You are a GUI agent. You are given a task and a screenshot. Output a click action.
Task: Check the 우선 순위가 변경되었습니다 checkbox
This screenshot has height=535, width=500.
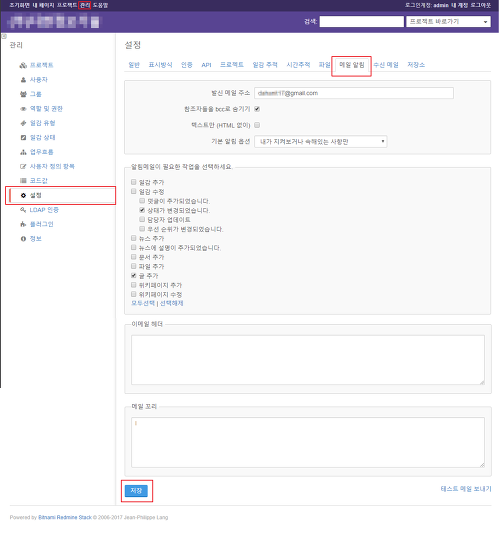pyautogui.click(x=142, y=229)
